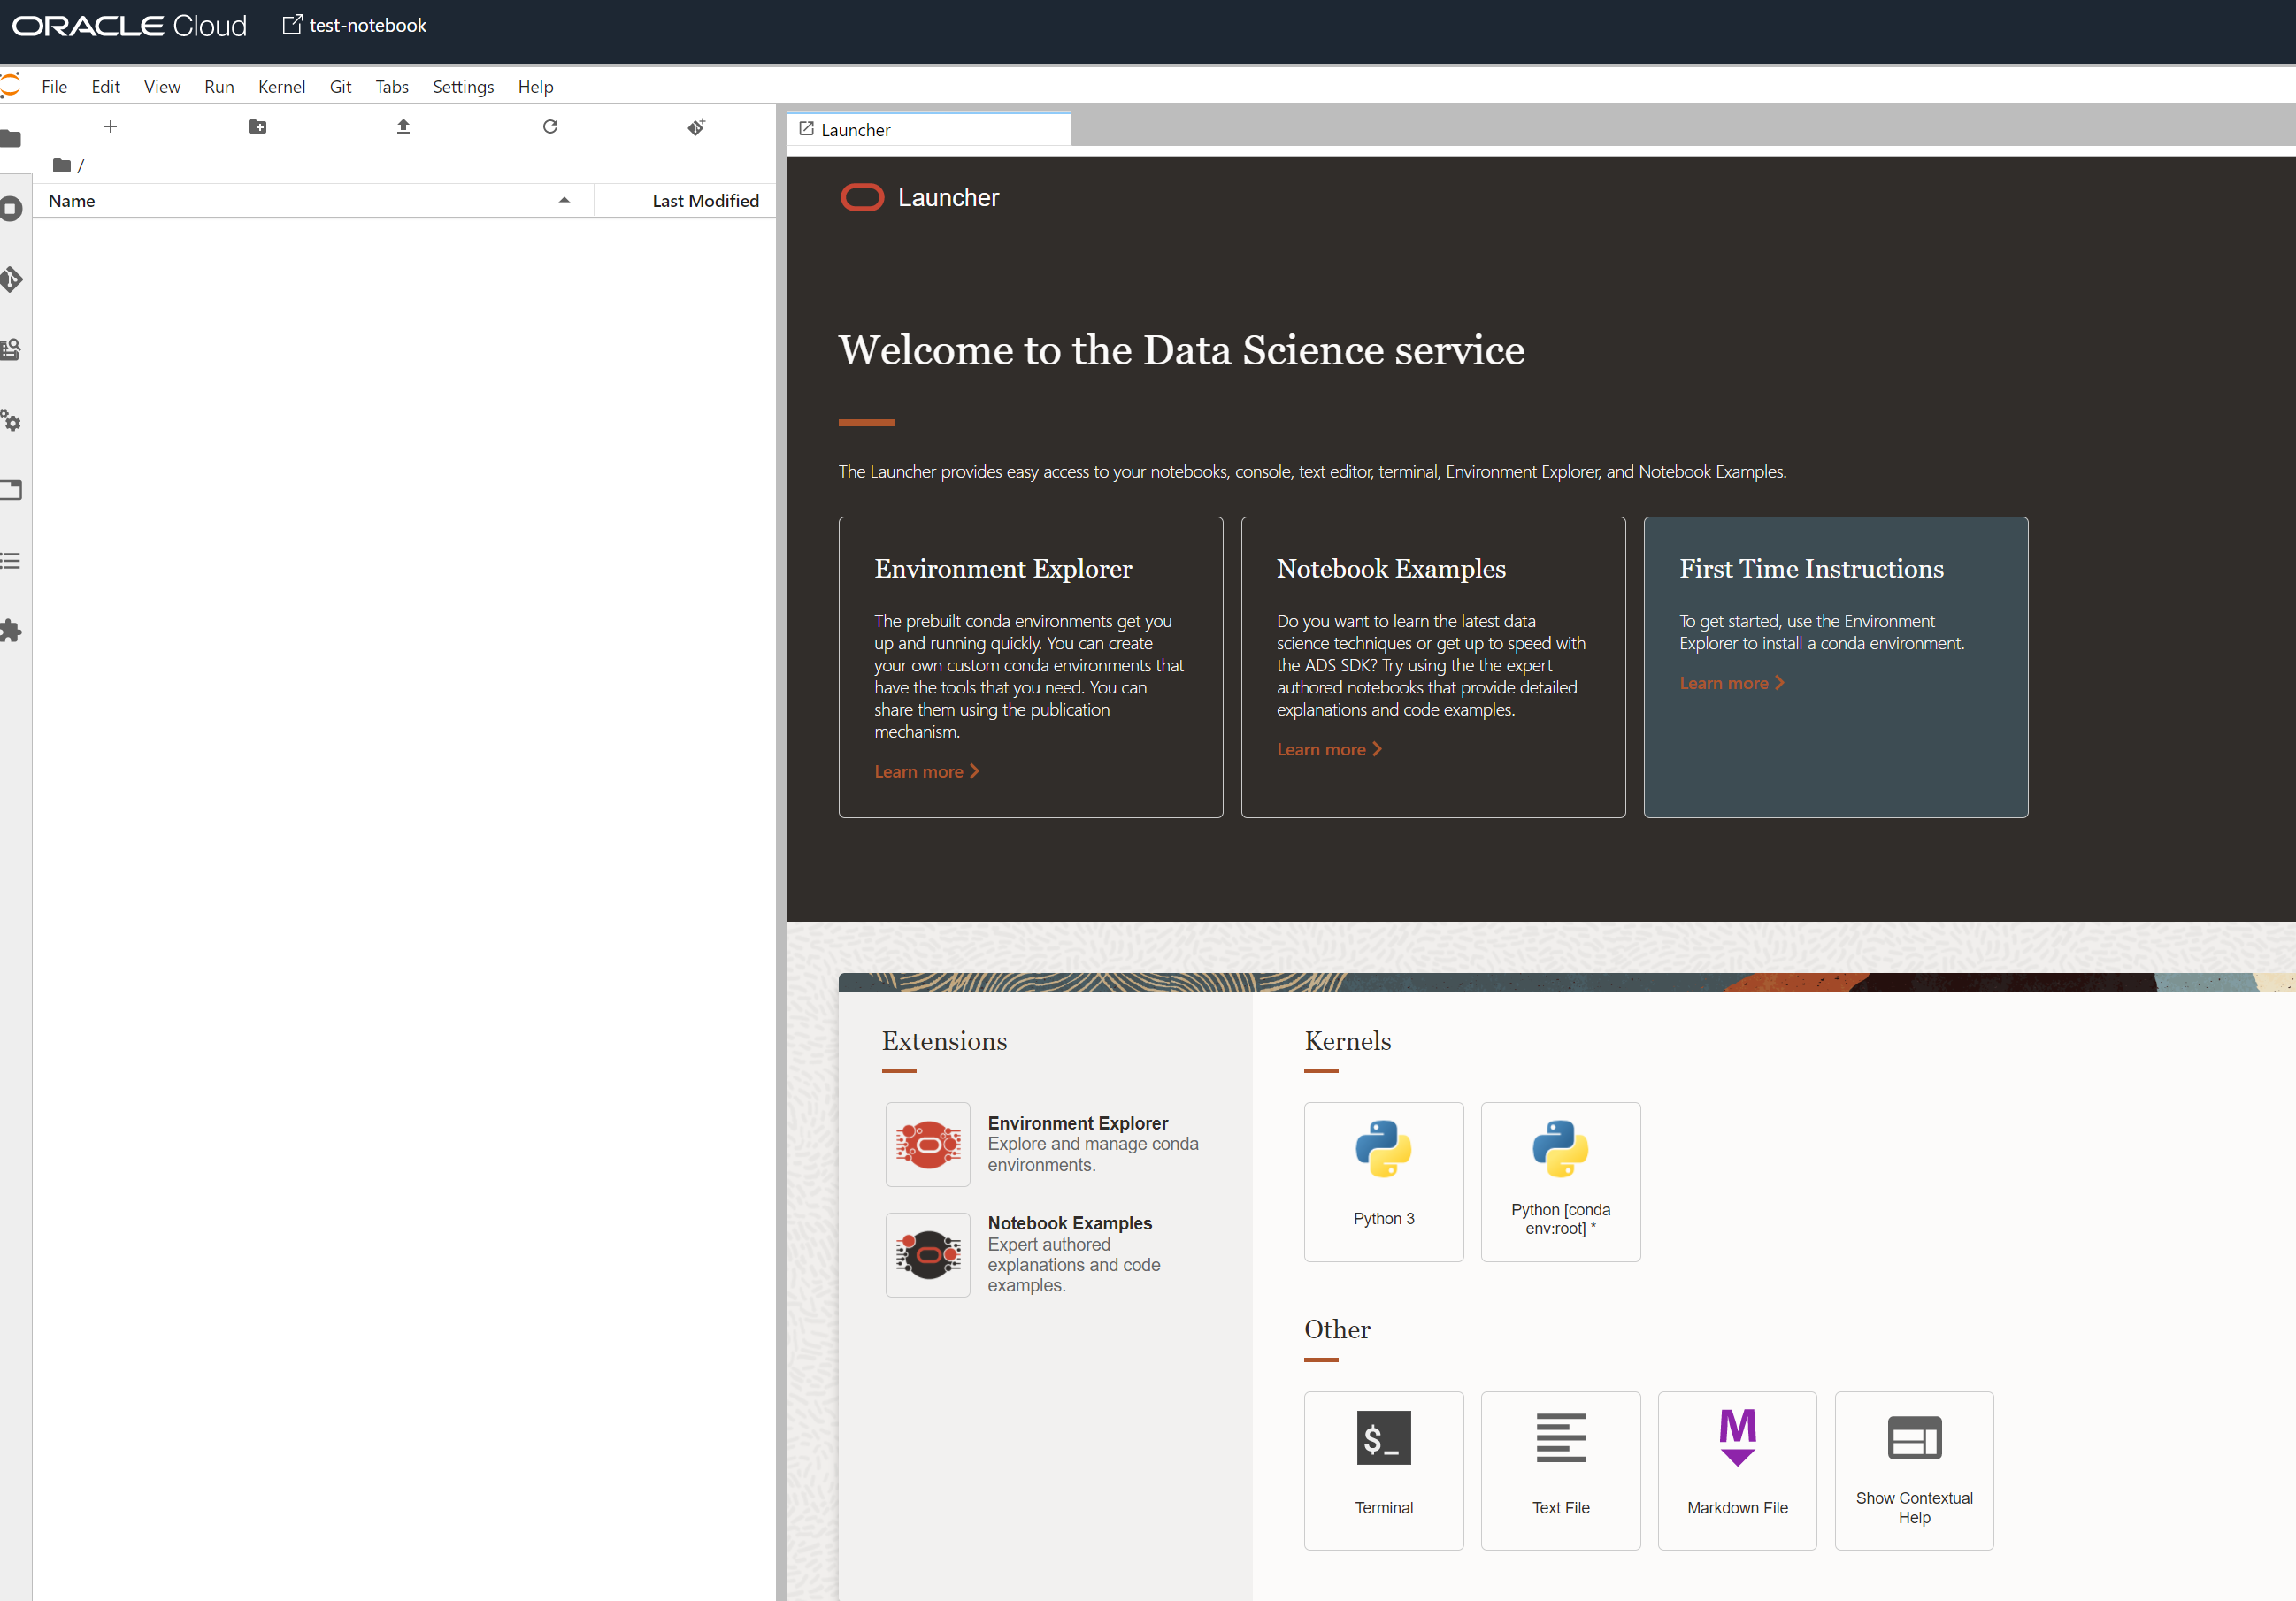Click Notebook Examples extension title text
The width and height of the screenshot is (2296, 1601).
pos(1070,1223)
